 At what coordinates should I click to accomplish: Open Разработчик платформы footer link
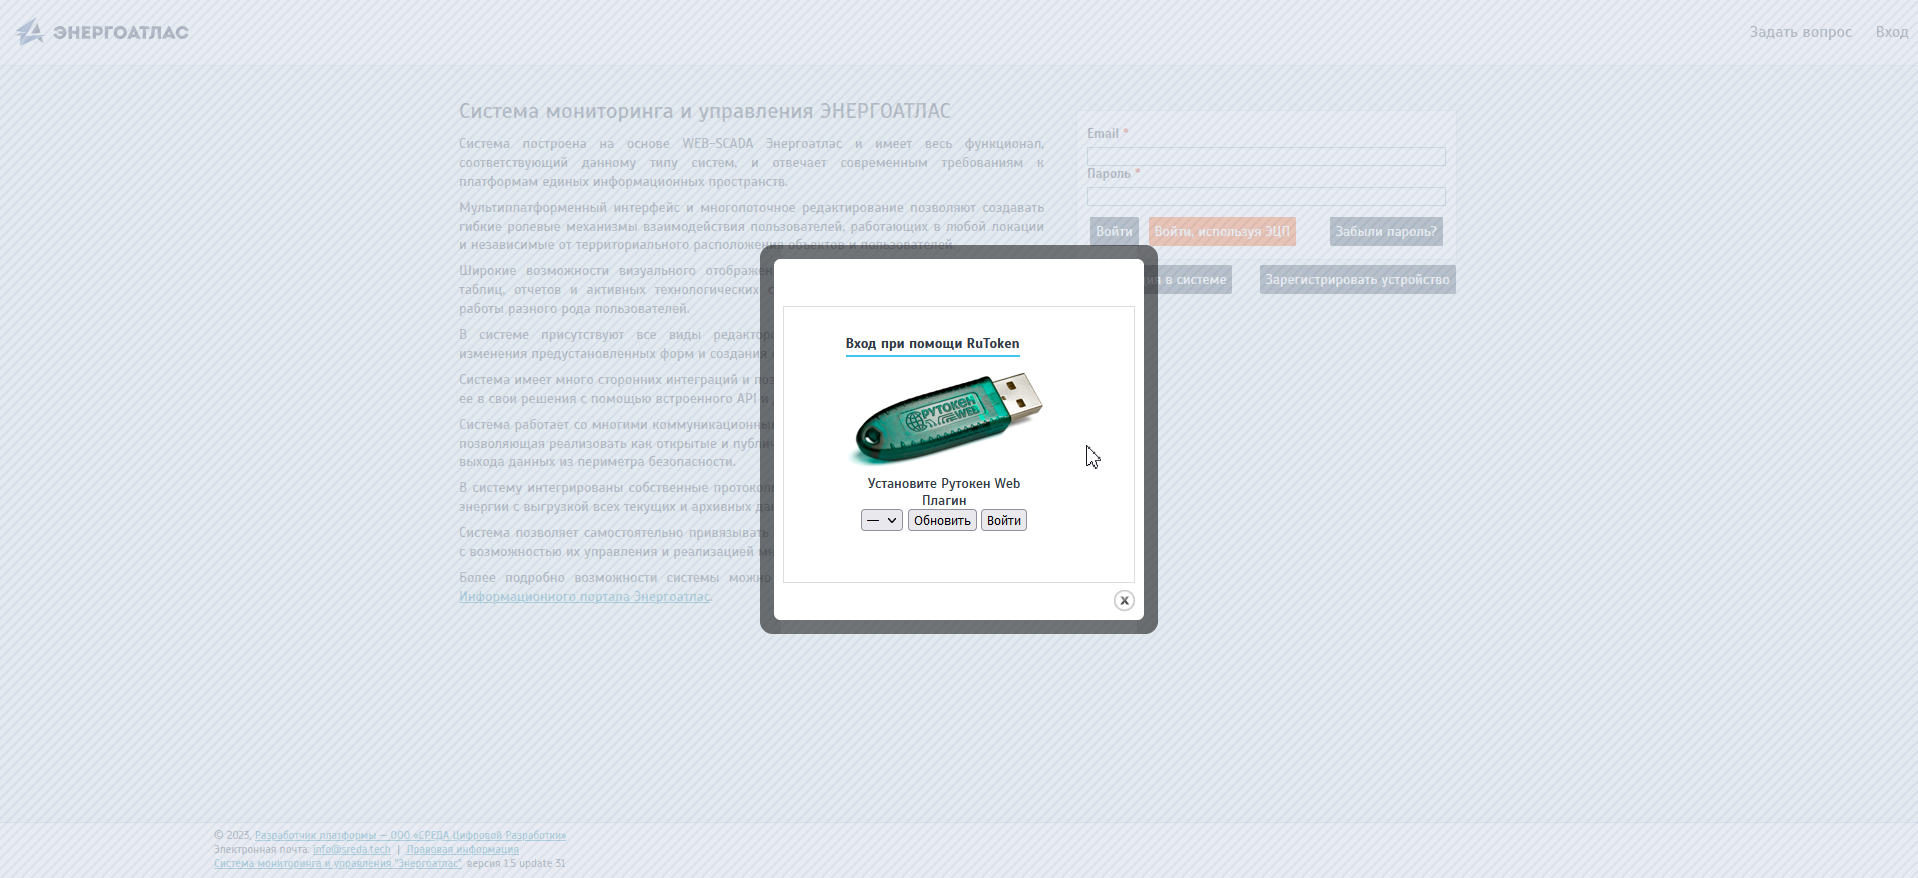coord(410,835)
